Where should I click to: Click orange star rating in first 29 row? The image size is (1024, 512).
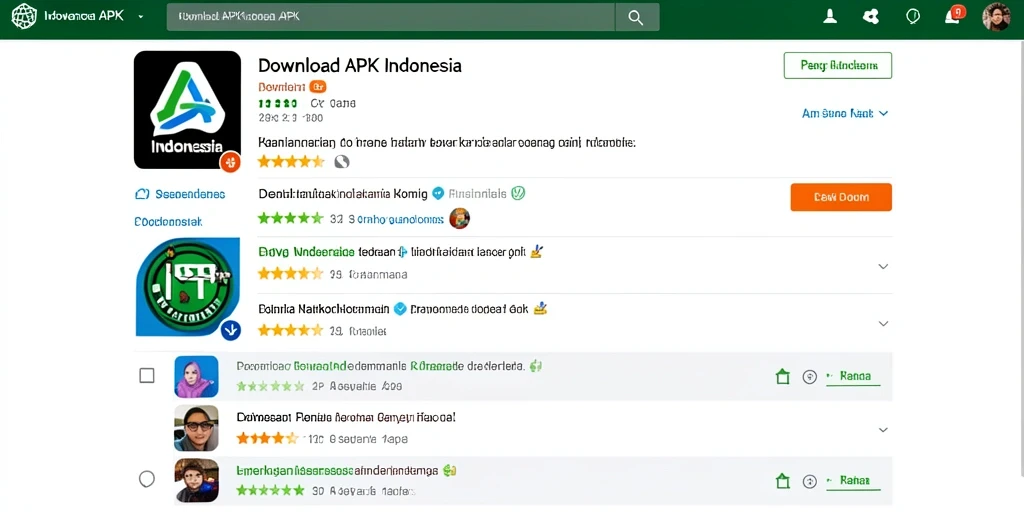tap(291, 274)
